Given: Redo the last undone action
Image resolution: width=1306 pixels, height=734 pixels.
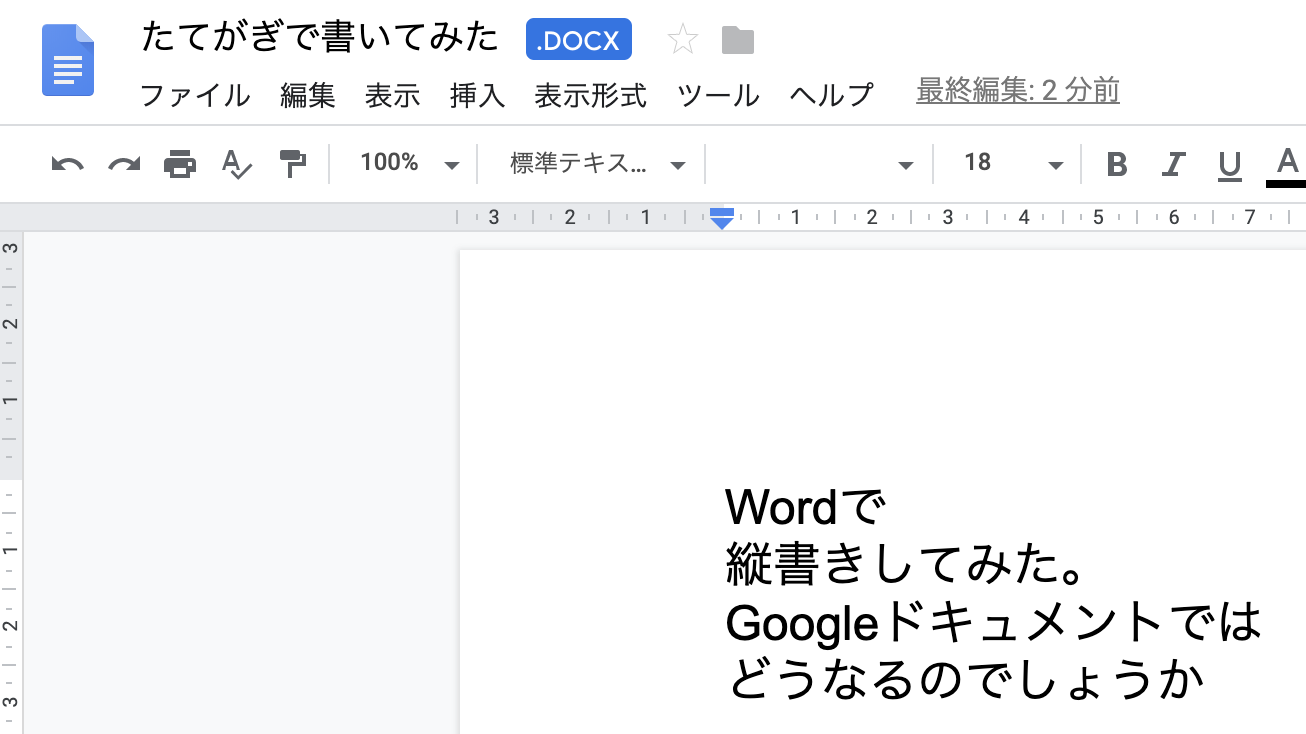Looking at the screenshot, I should [124, 164].
